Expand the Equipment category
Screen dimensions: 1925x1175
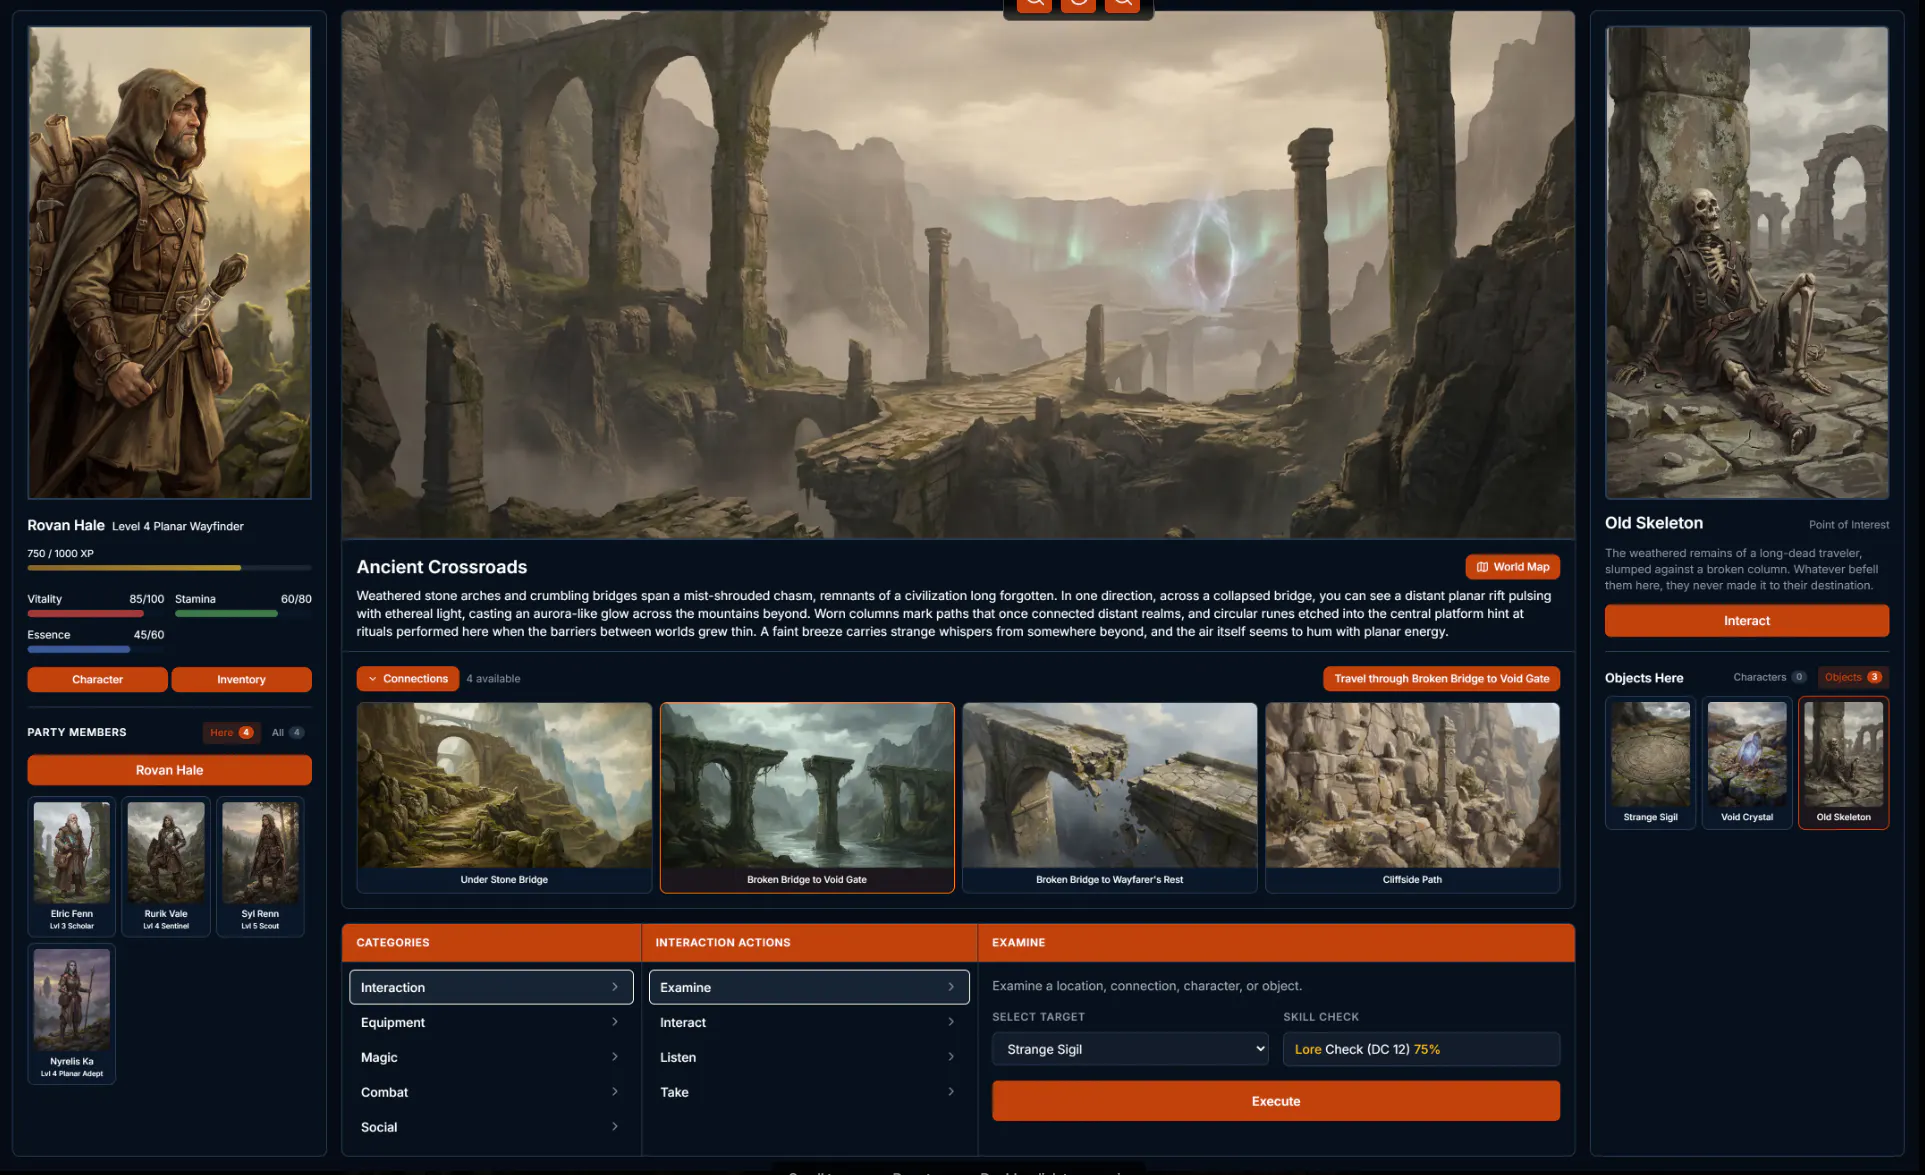(x=491, y=1022)
